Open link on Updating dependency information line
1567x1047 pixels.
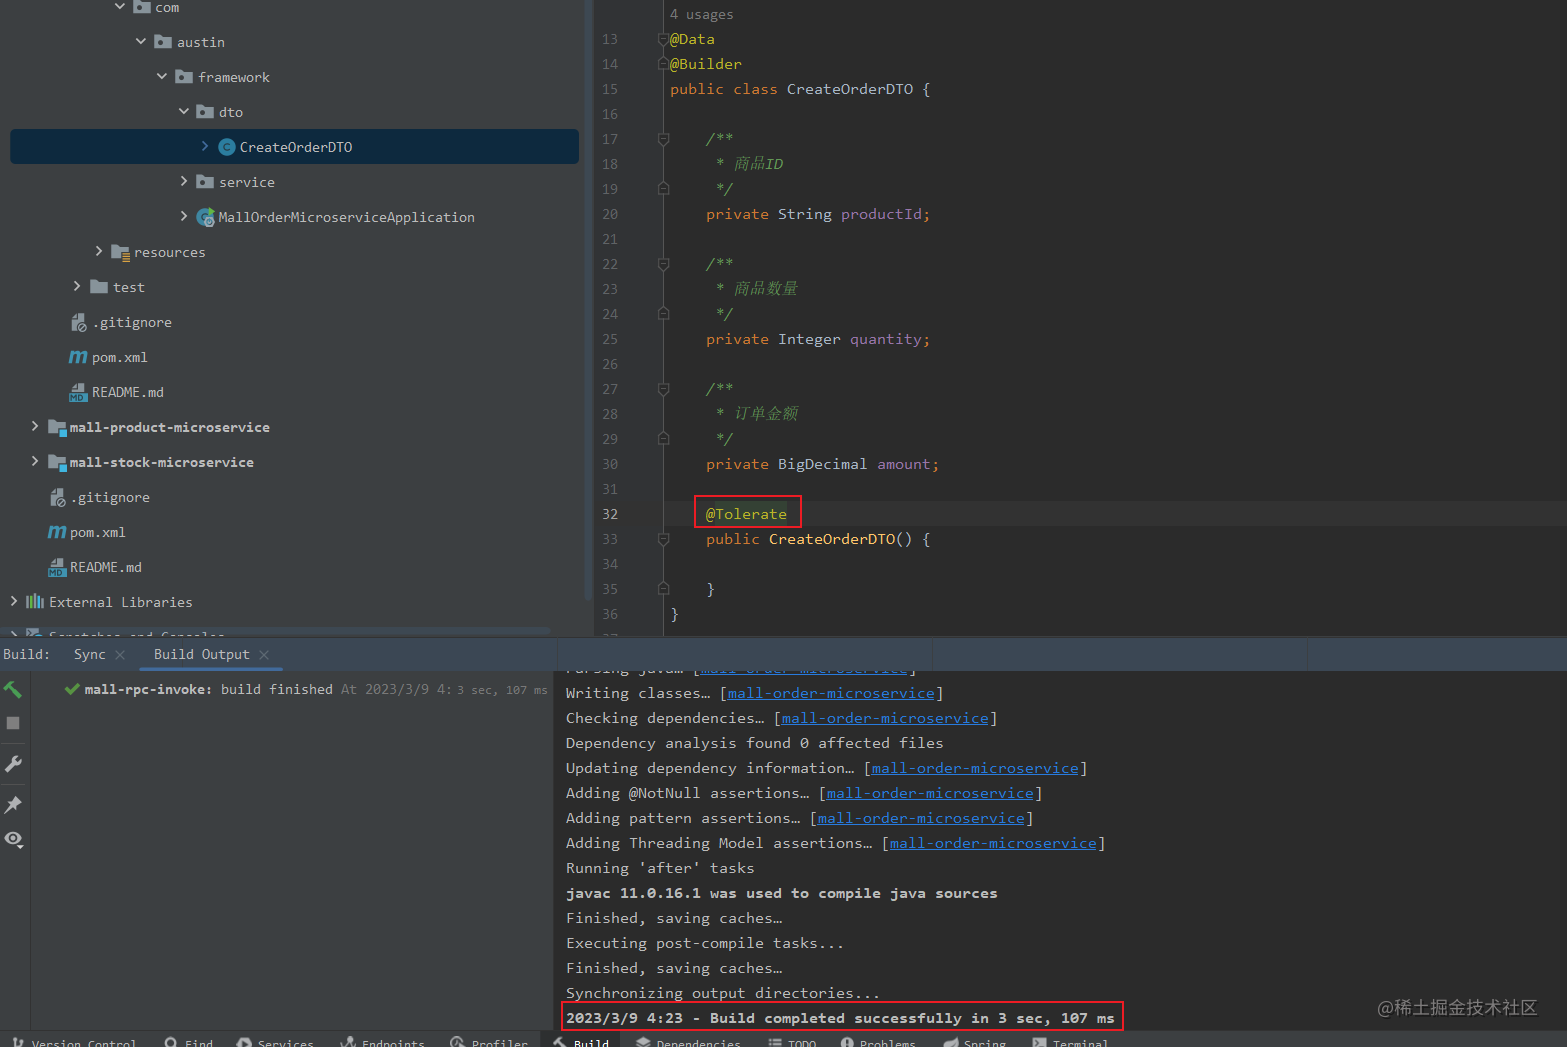(x=975, y=768)
